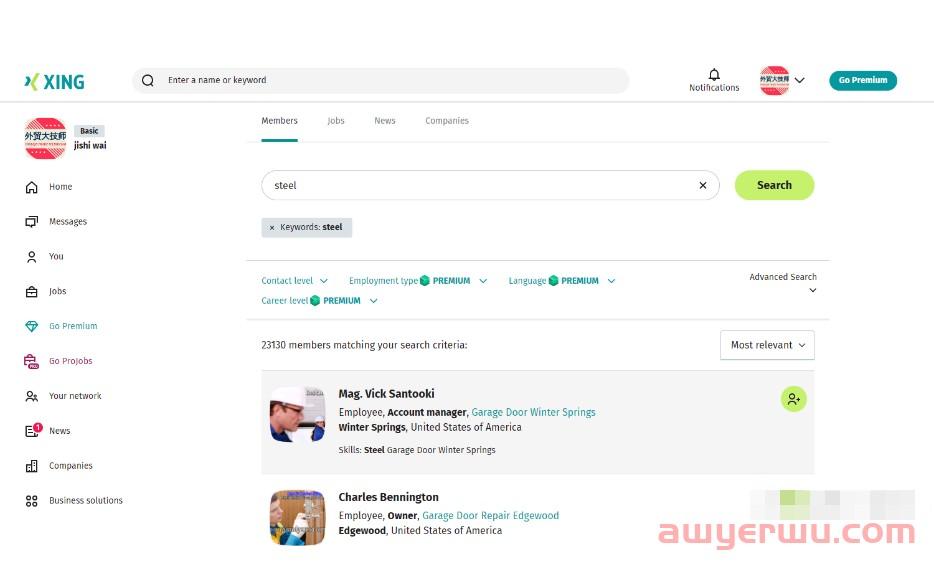Click the top-right profile avatar

[774, 80]
